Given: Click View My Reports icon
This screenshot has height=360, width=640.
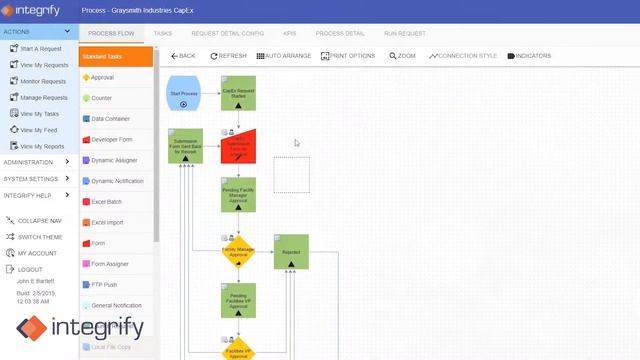Looking at the screenshot, I should [14, 146].
